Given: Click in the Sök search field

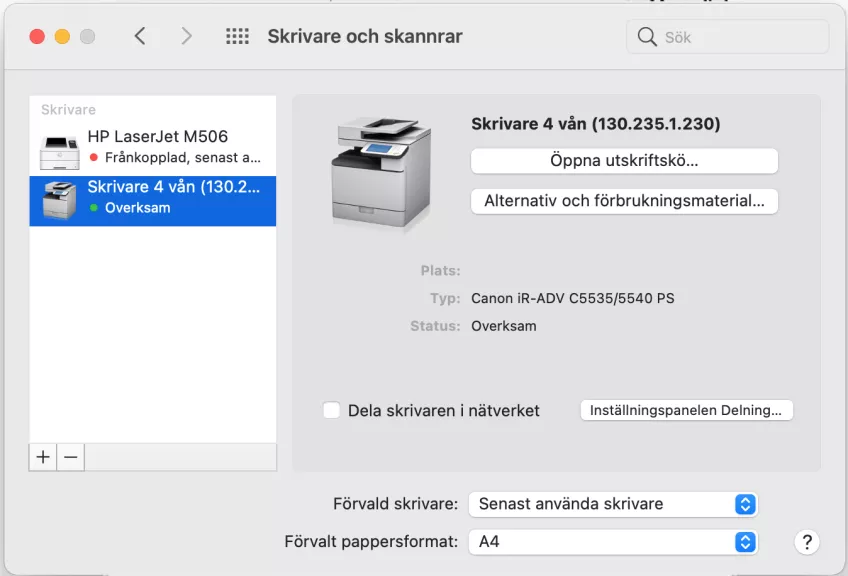Looking at the screenshot, I should coord(740,38).
